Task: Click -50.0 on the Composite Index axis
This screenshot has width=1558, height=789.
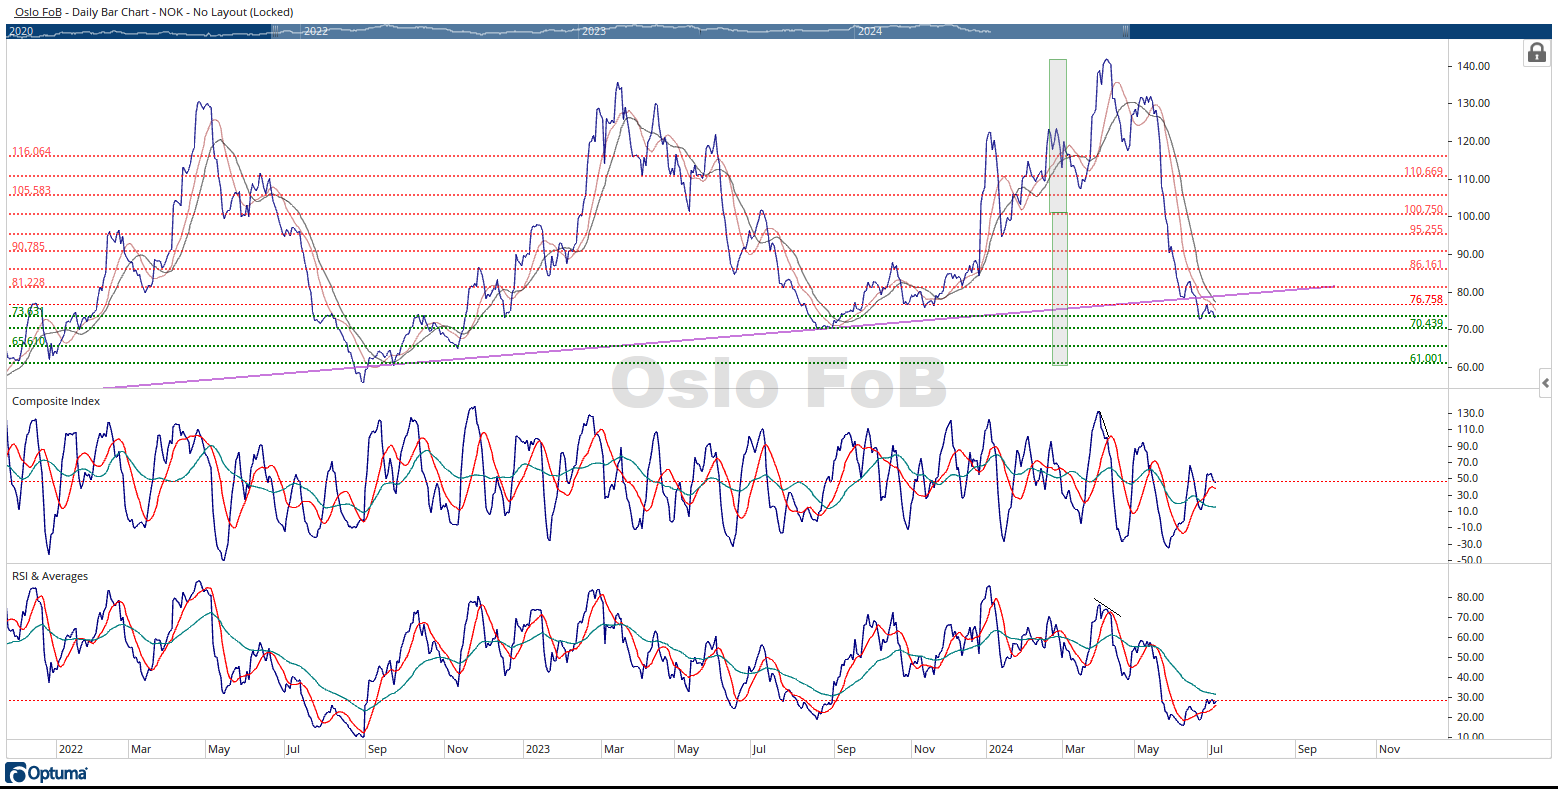Action: click(1471, 560)
